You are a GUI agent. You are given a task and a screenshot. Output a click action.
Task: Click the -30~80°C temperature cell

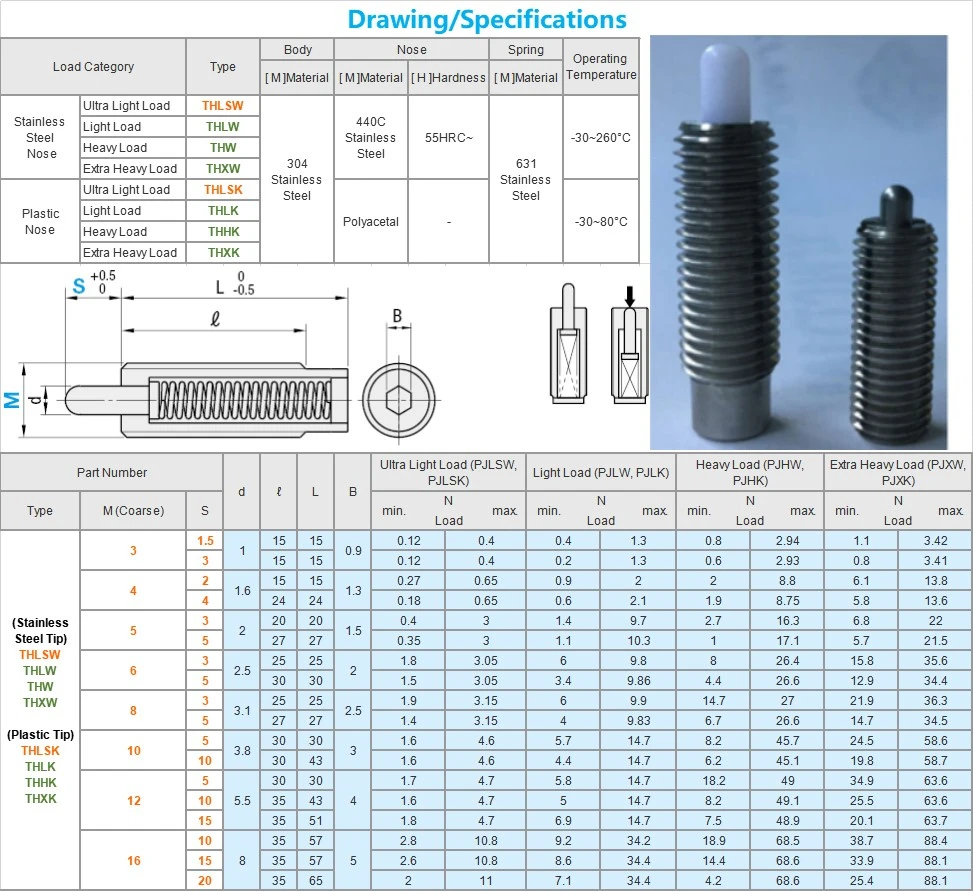tap(601, 222)
